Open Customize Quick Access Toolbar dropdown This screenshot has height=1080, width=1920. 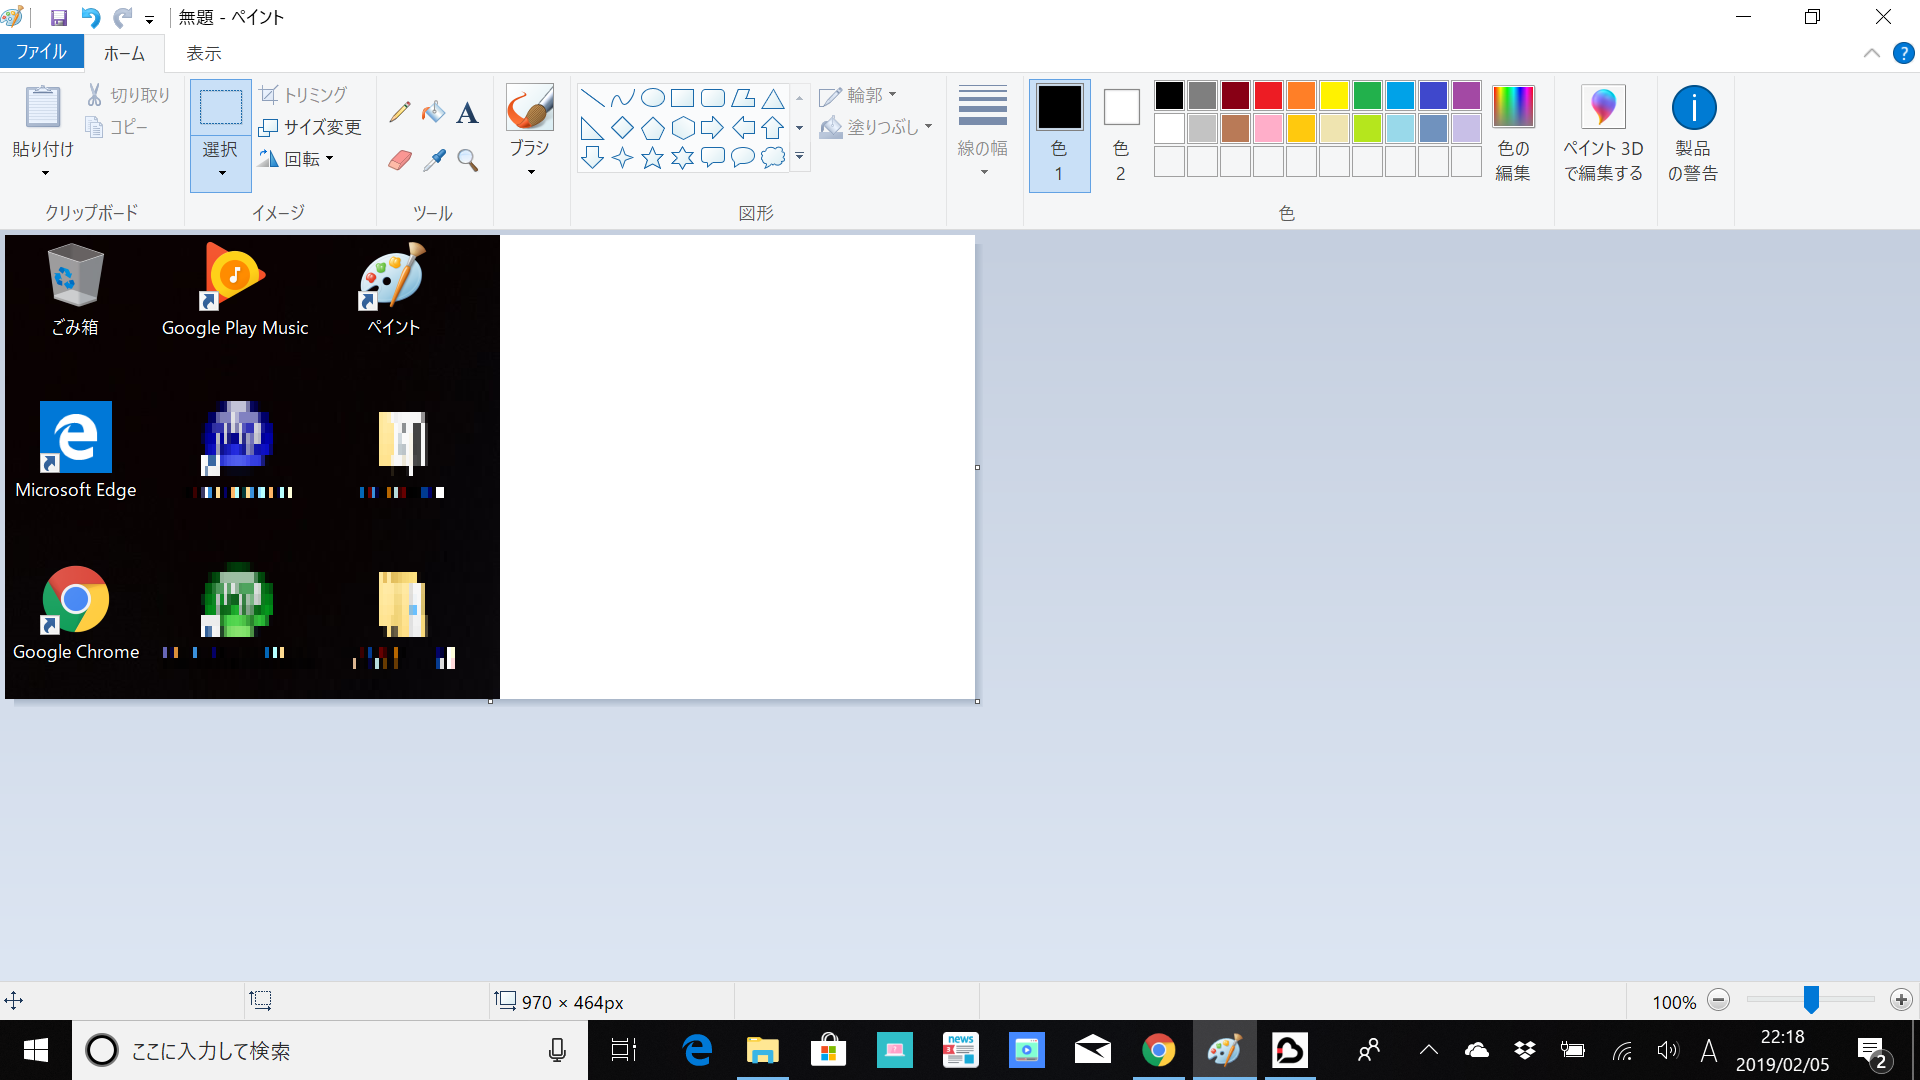tap(149, 19)
